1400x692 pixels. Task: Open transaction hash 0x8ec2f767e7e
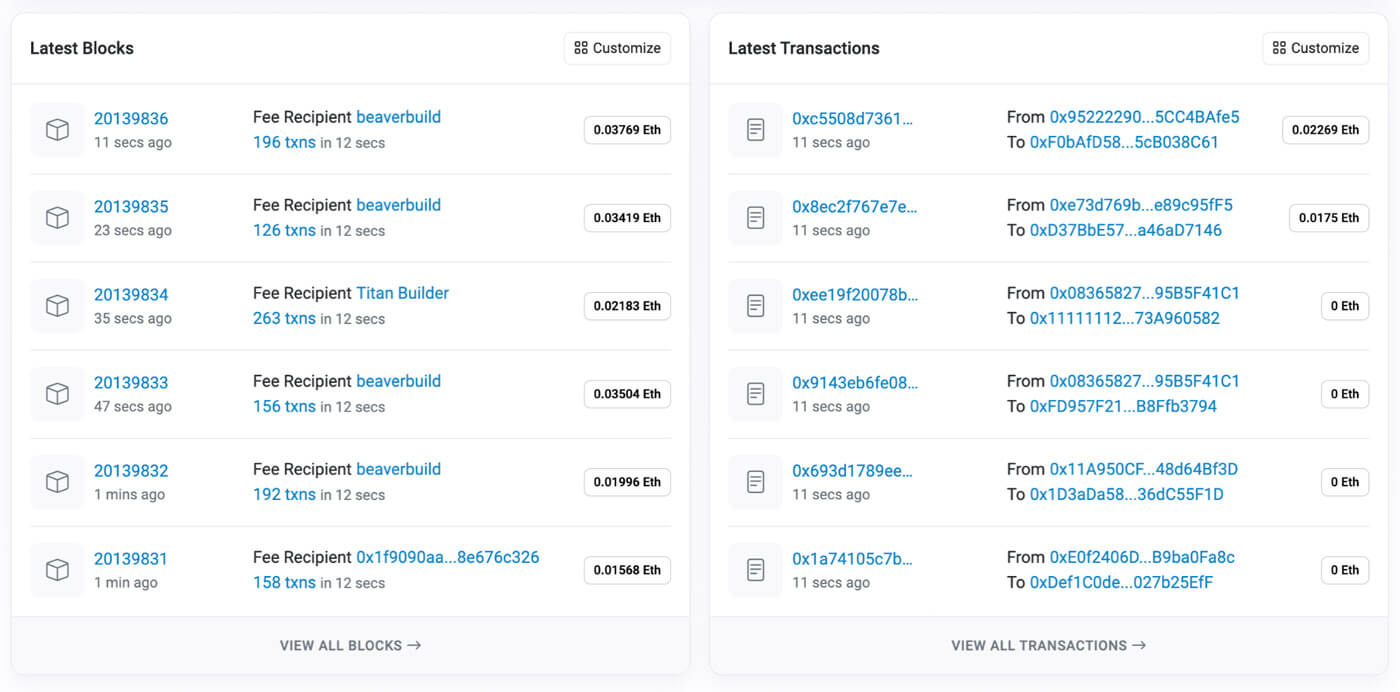pos(854,207)
